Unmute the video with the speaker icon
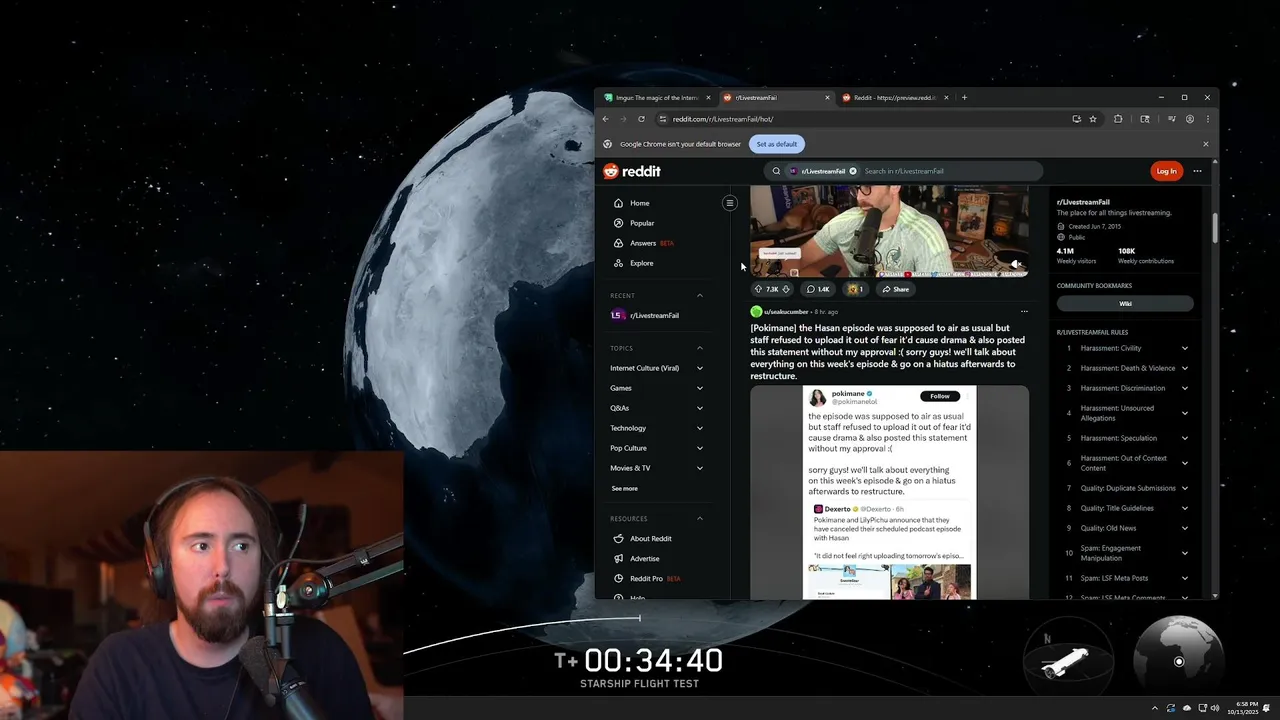 (1016, 265)
